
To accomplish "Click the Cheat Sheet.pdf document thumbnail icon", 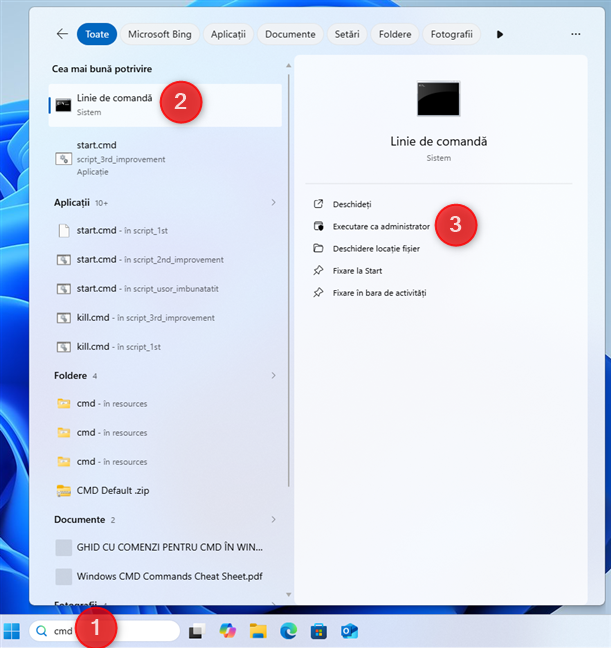I will (64, 577).
